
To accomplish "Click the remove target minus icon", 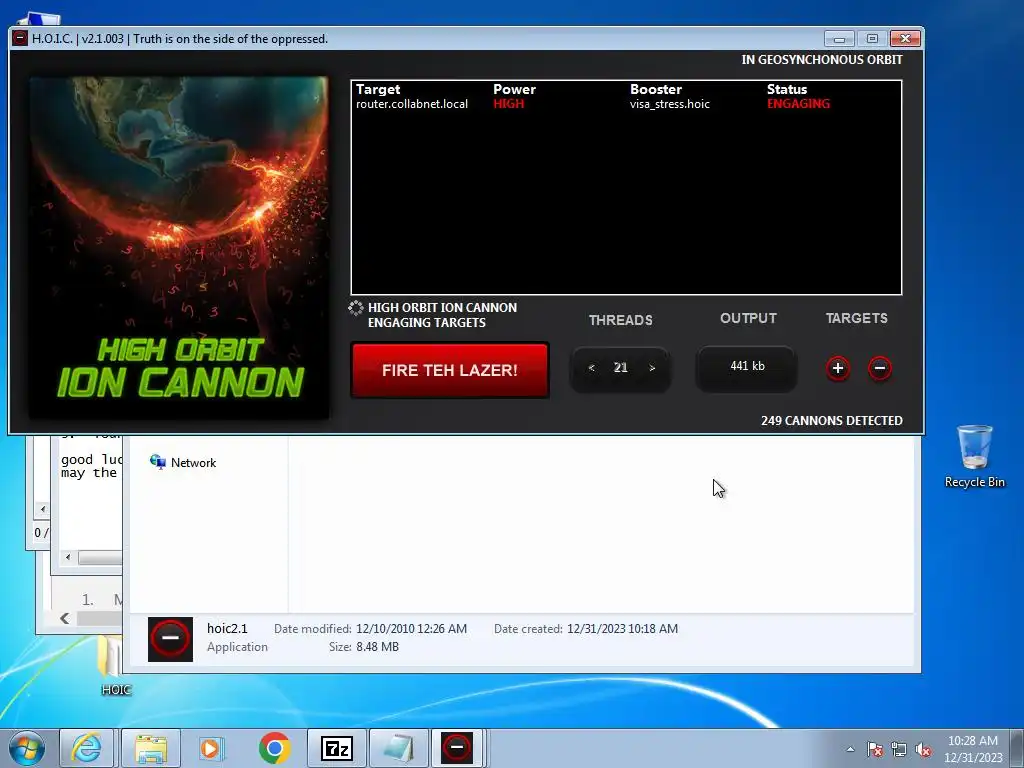I will tap(880, 368).
